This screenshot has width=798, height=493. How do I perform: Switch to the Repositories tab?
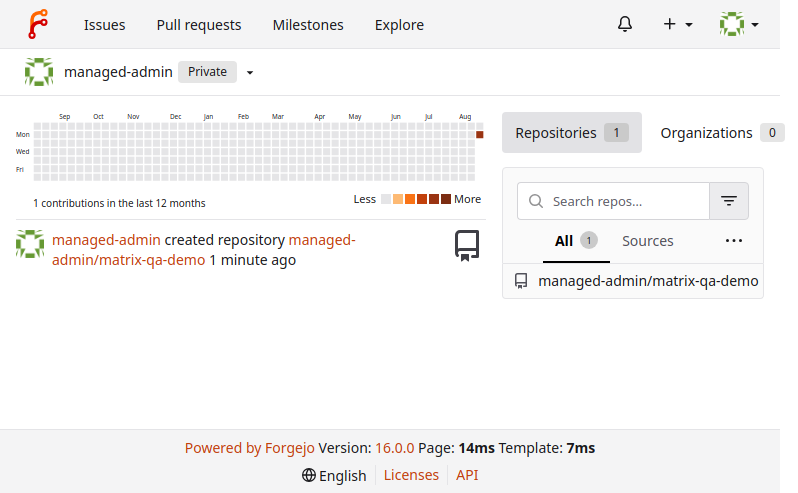pos(572,133)
